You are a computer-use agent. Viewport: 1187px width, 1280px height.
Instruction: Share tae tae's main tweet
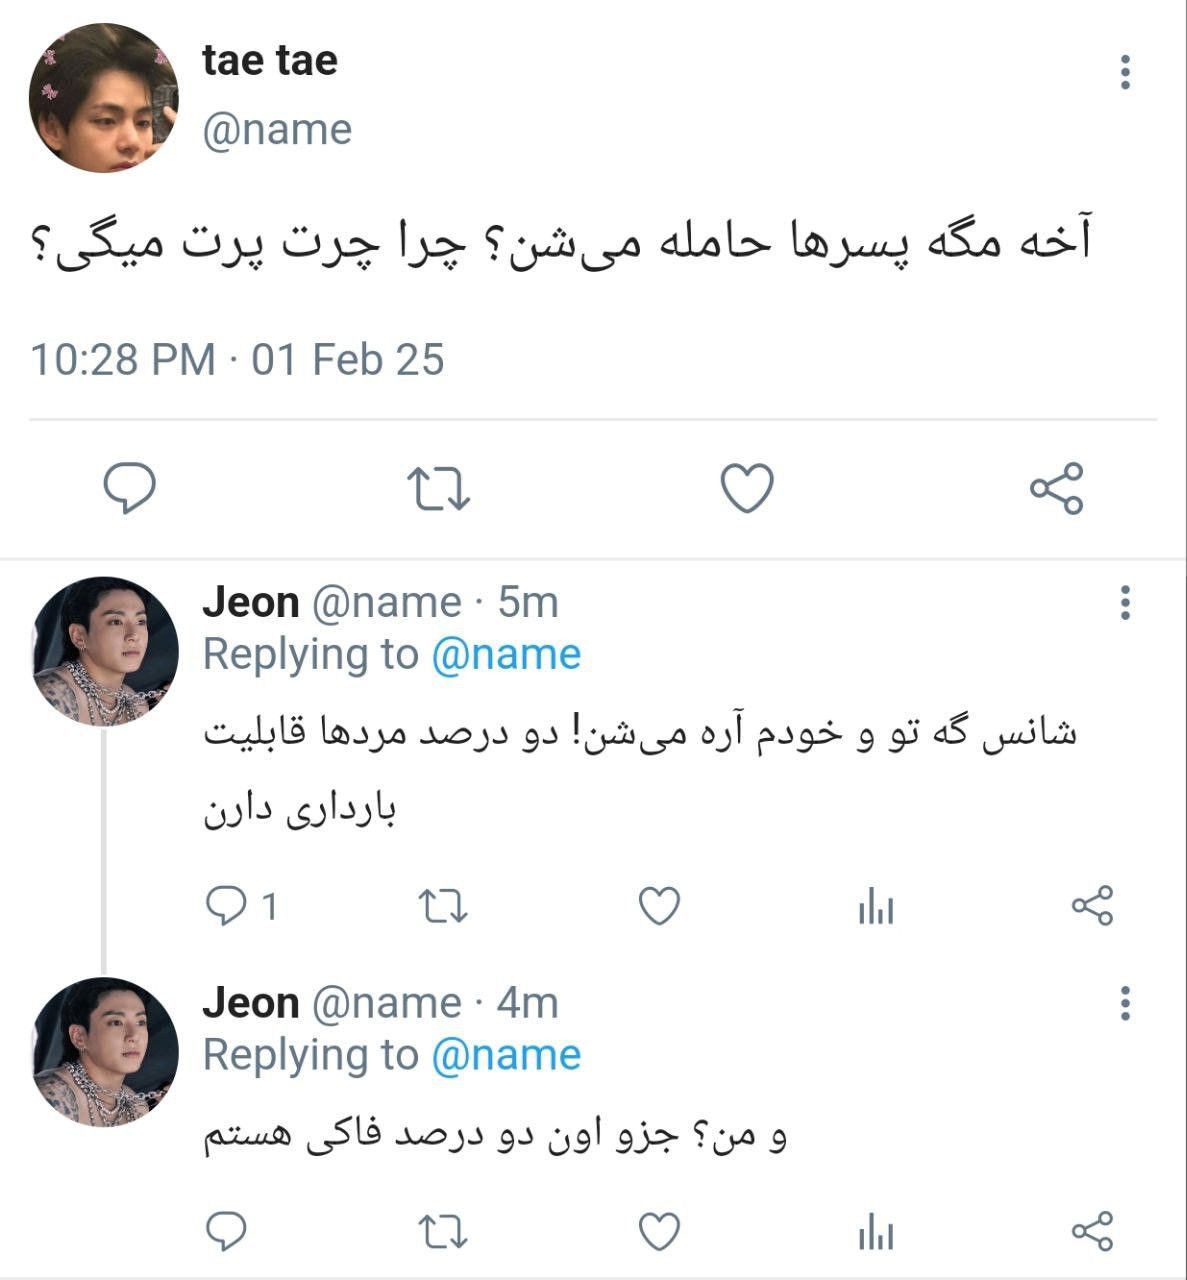(x=1056, y=488)
